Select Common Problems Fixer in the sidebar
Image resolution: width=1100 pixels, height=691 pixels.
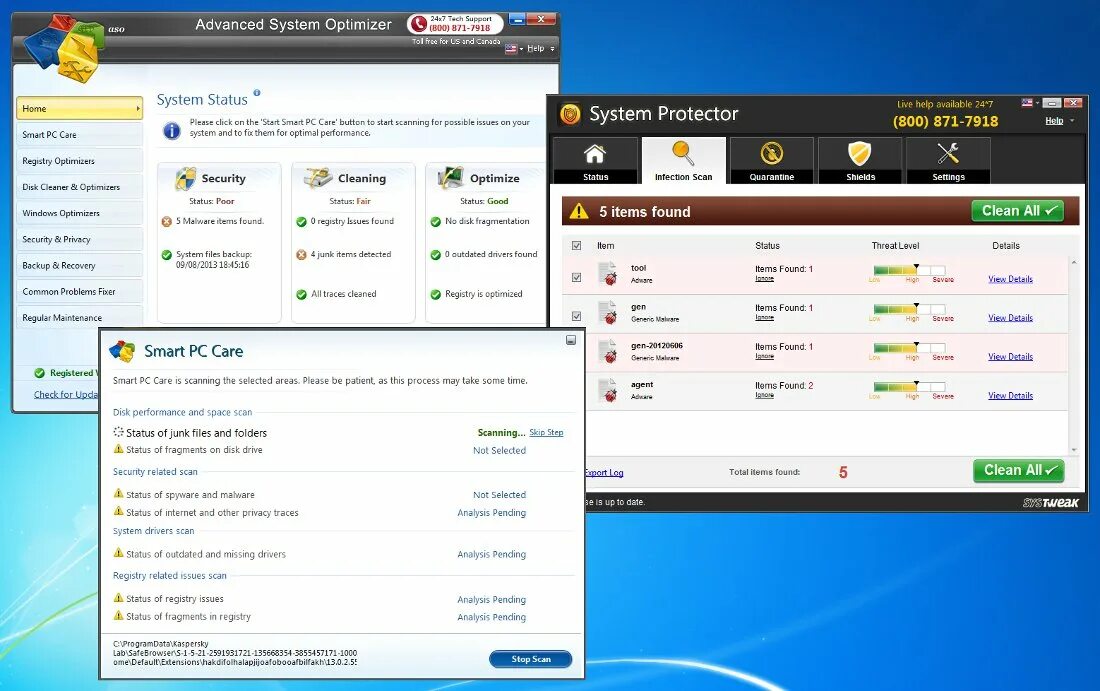(x=79, y=291)
